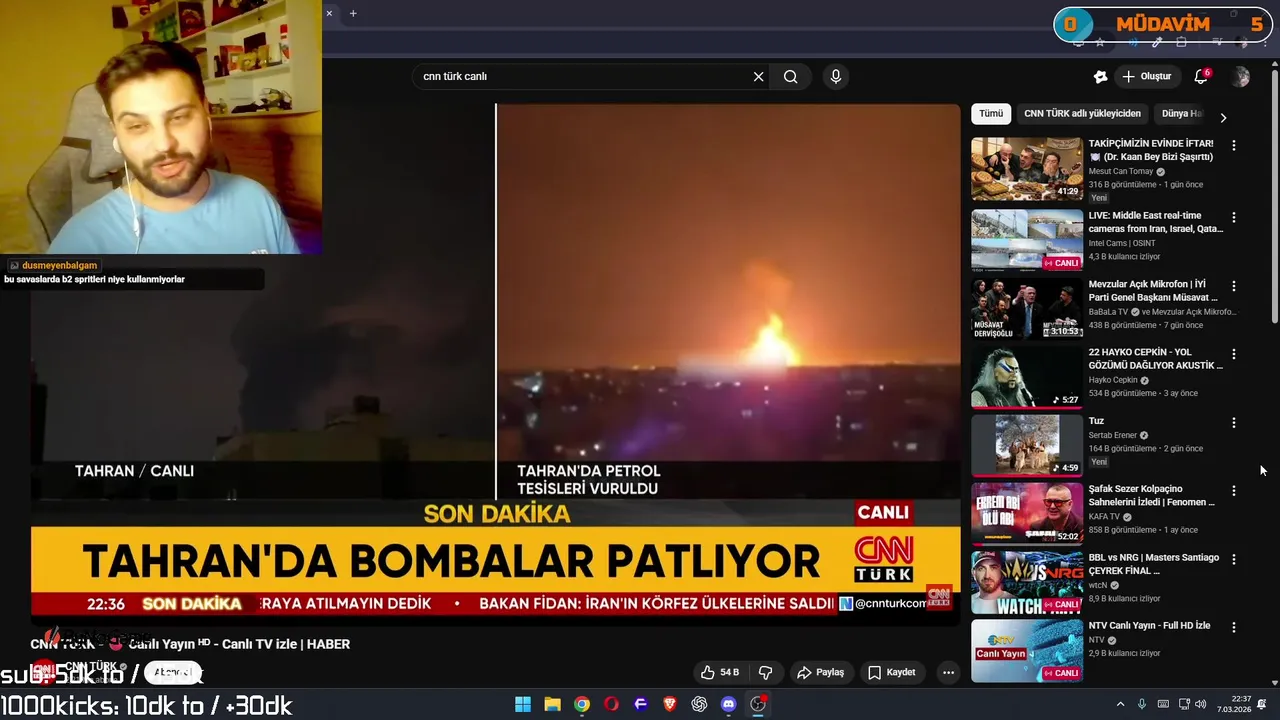
Task: Open ChatGPT app from the taskbar
Action: click(x=699, y=704)
